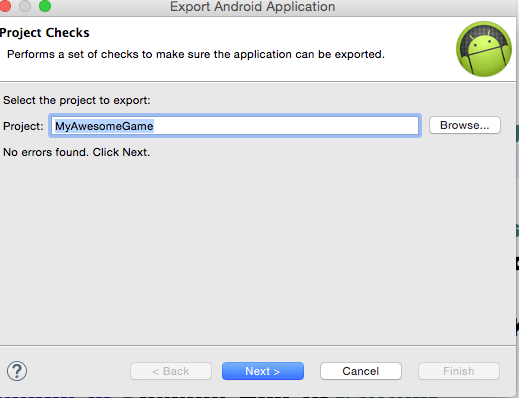Click the highlighted MyAwesomeGame text
Screen dimensions: 519x398
[x=104, y=126]
